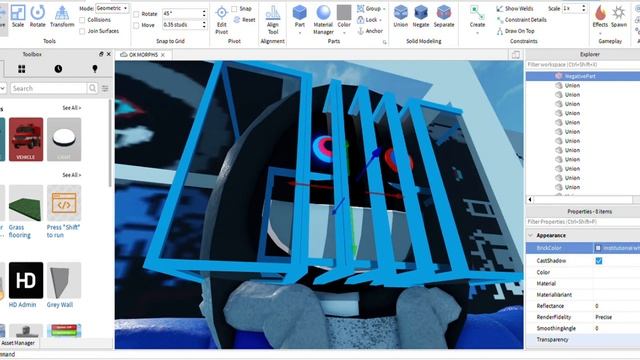Open the Grey Wall asset link
Screen dimensions: 640x360
coord(60,305)
